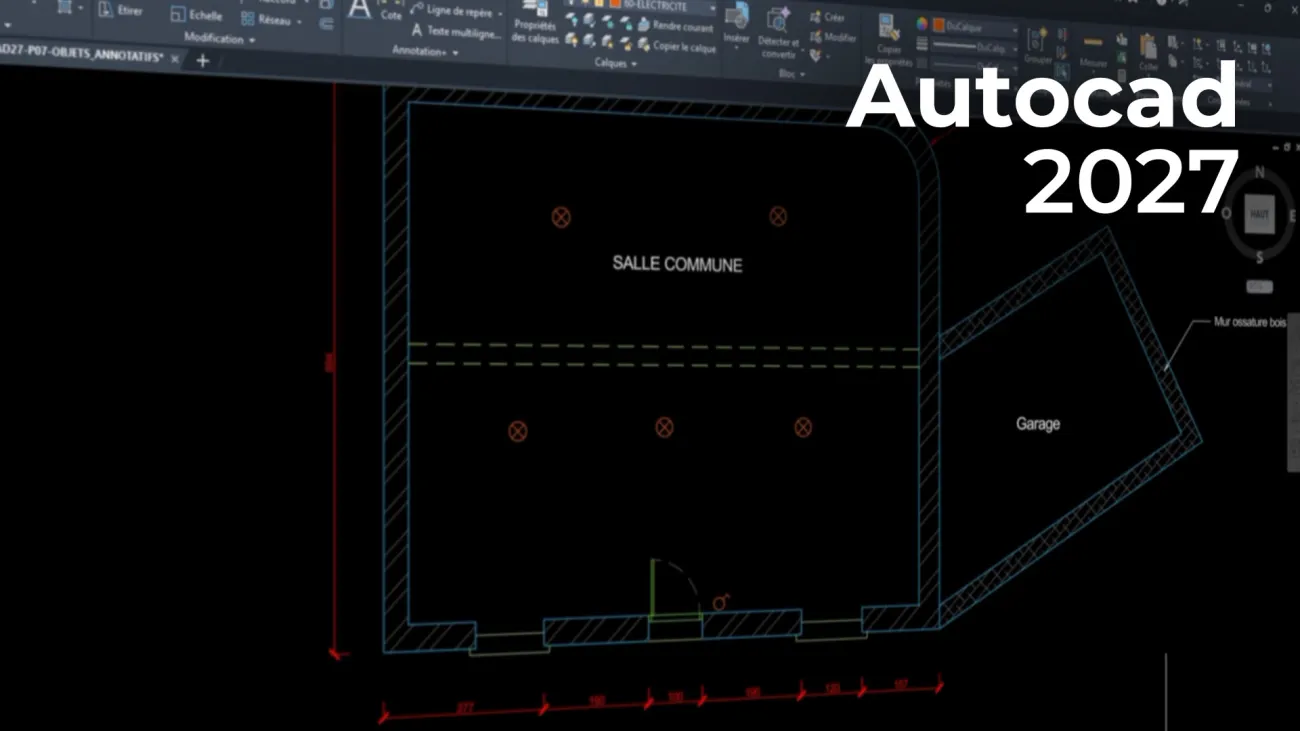The width and height of the screenshot is (1300, 731).
Task: Expand the Bloc panel
Action: (790, 73)
